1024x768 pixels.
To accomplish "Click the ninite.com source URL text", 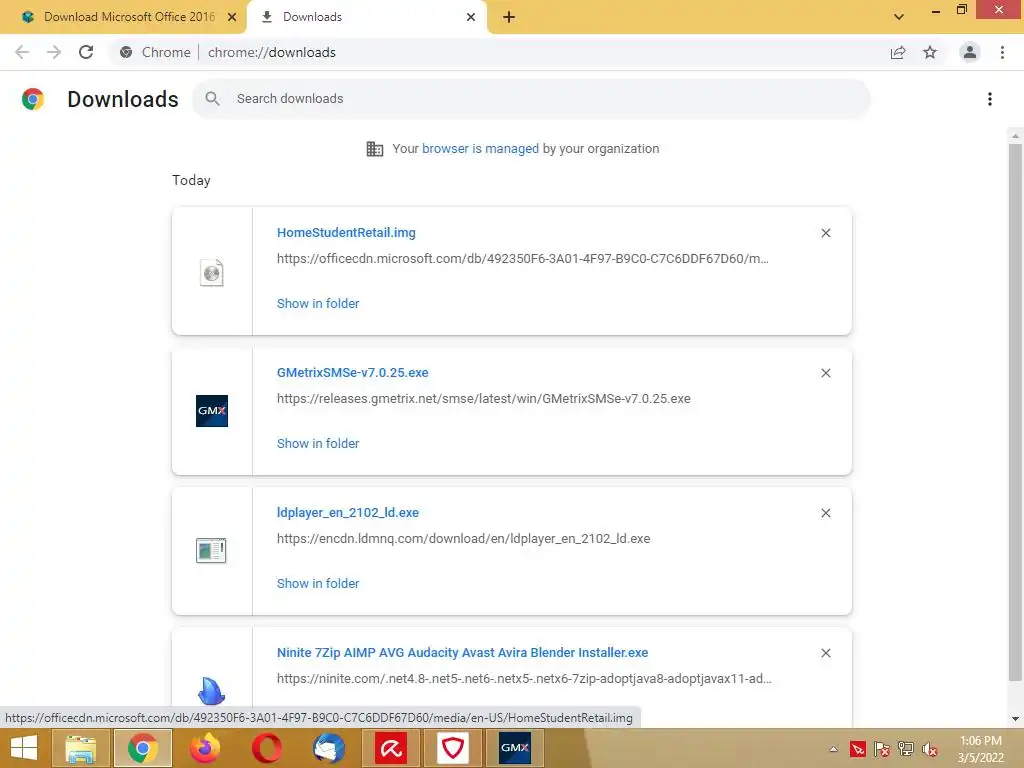I will [x=524, y=679].
